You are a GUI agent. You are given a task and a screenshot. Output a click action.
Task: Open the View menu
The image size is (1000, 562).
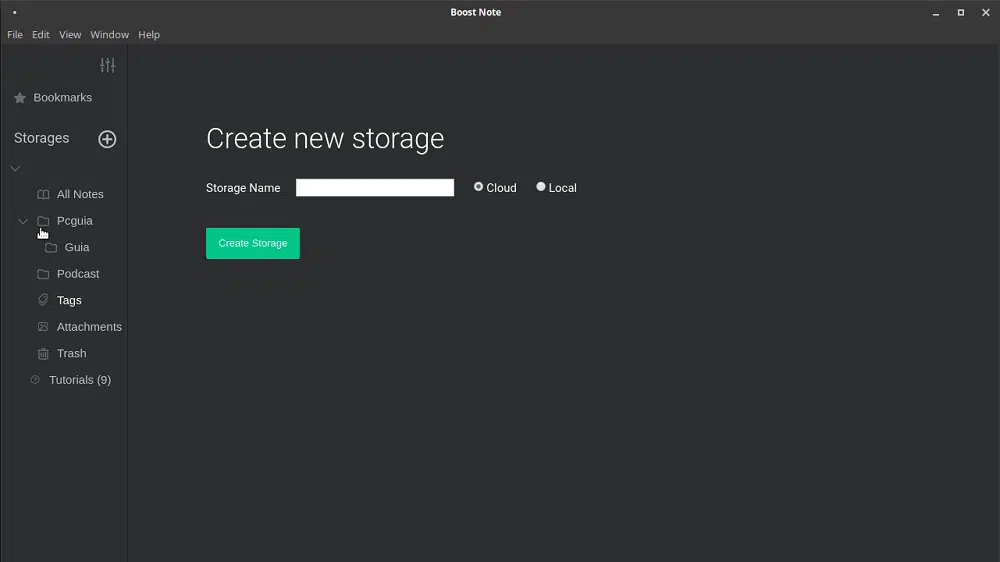point(70,34)
